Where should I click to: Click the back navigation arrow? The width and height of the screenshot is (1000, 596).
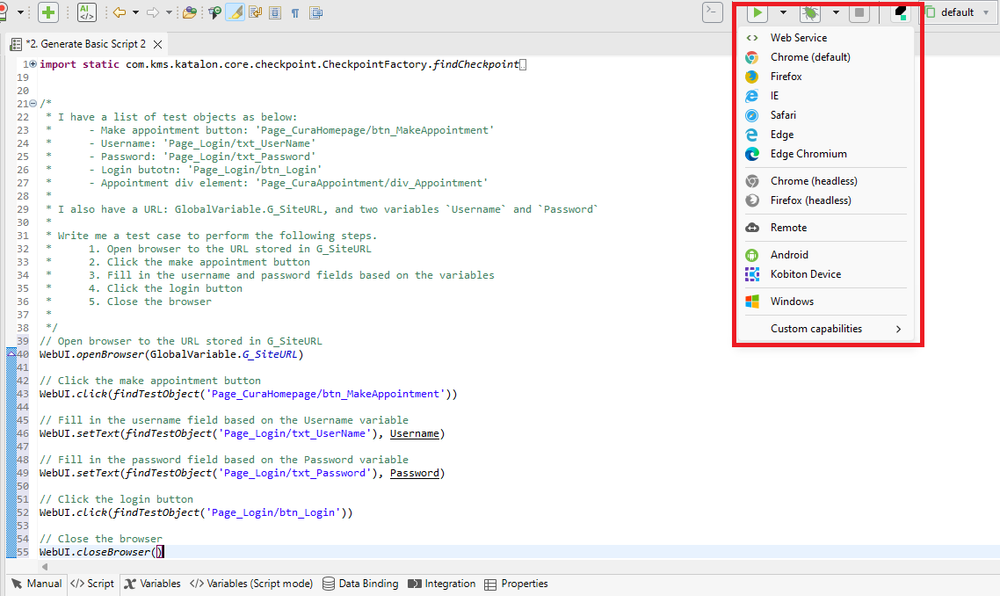pos(119,13)
